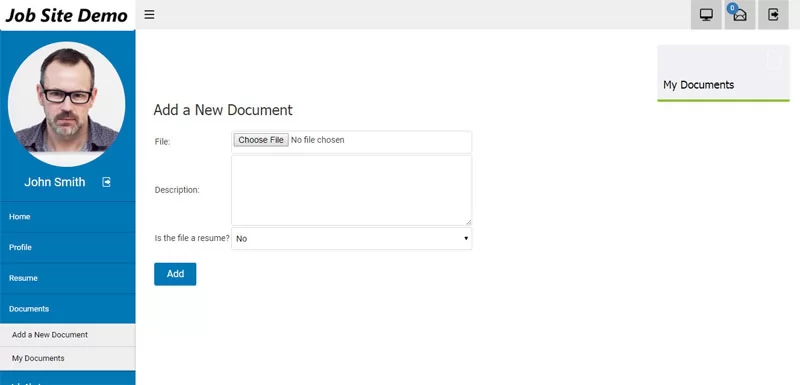Screen dimensions: 800x385
Task: Toggle the hamburger menu icon
Action: point(149,14)
